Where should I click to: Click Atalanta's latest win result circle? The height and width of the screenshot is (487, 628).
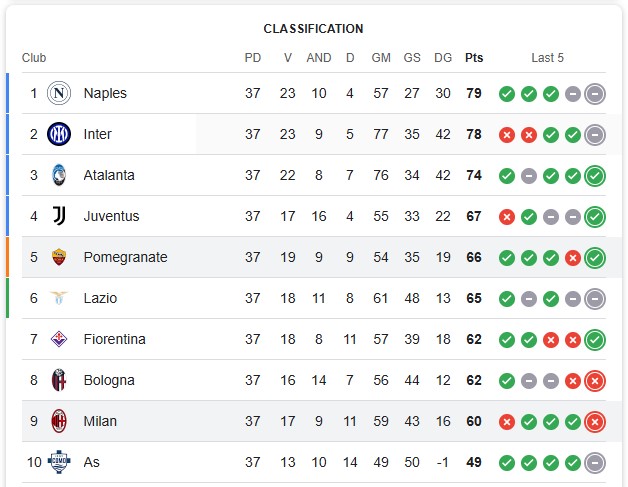pyautogui.click(x=595, y=176)
